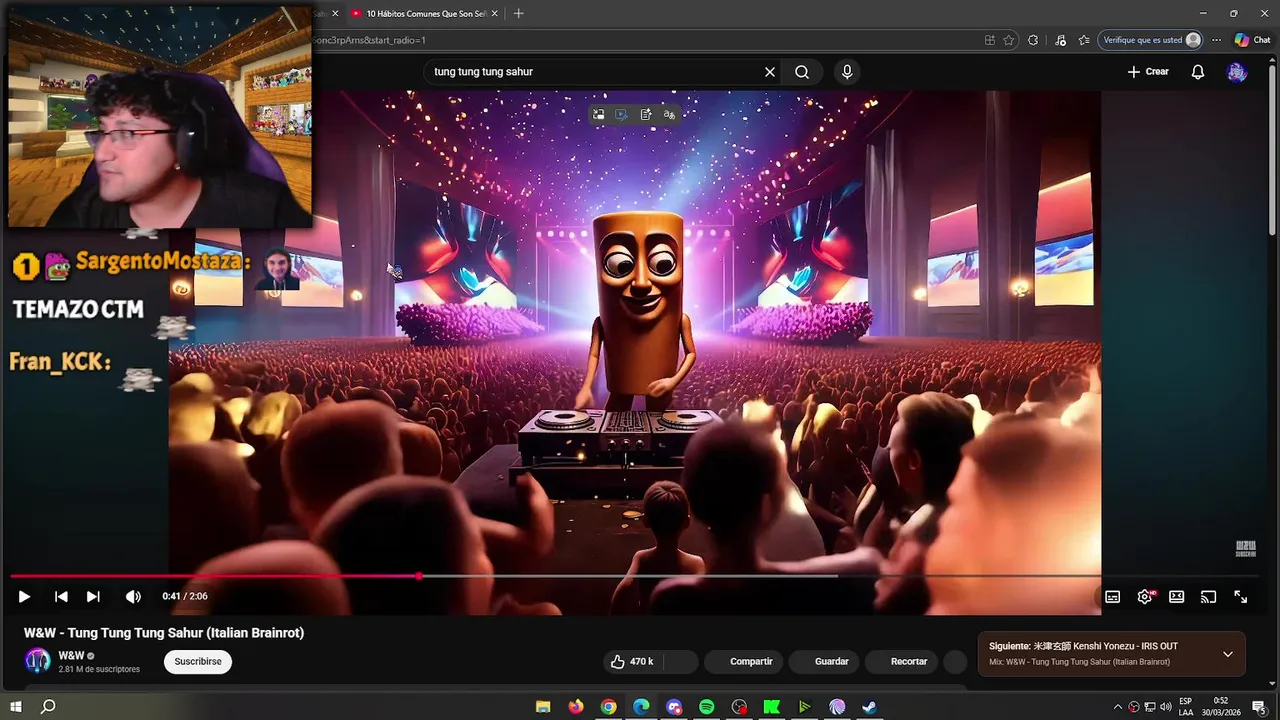Add this page to favorites star
1280x720 pixels.
[x=1009, y=40]
